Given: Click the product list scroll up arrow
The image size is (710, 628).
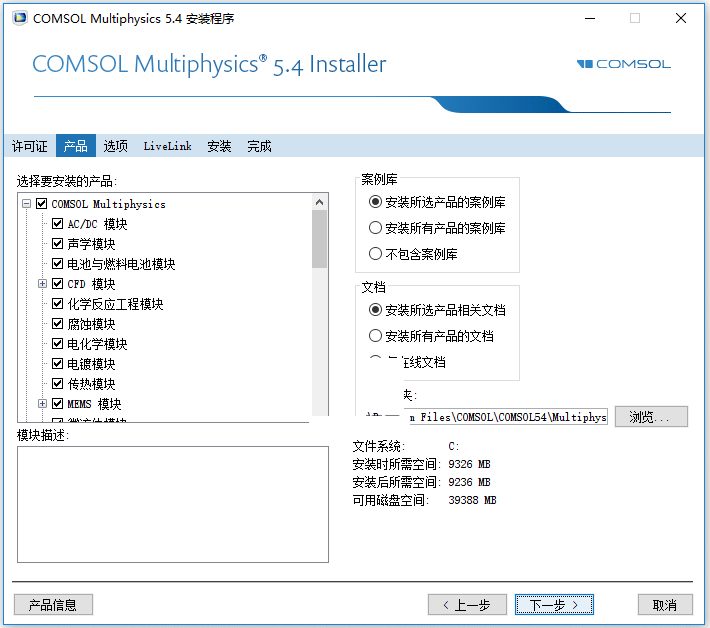Looking at the screenshot, I should pyautogui.click(x=320, y=202).
